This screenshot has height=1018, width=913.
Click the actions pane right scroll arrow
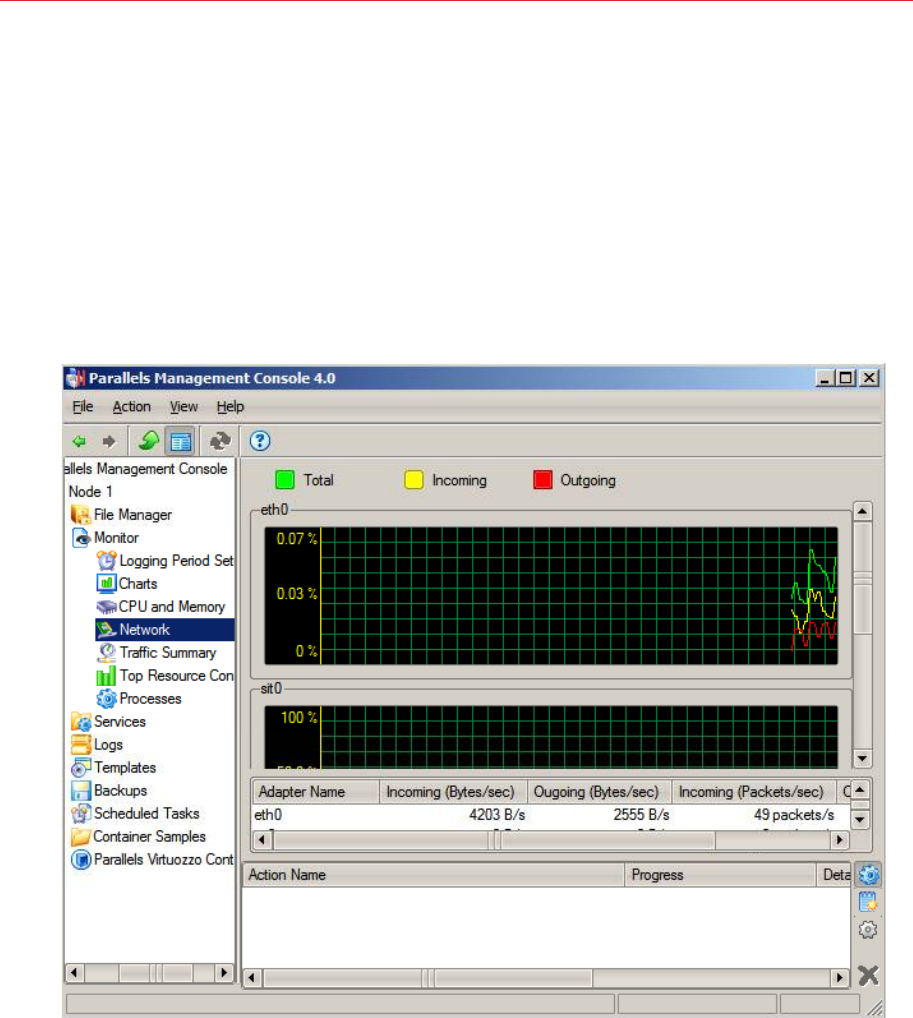(x=840, y=978)
